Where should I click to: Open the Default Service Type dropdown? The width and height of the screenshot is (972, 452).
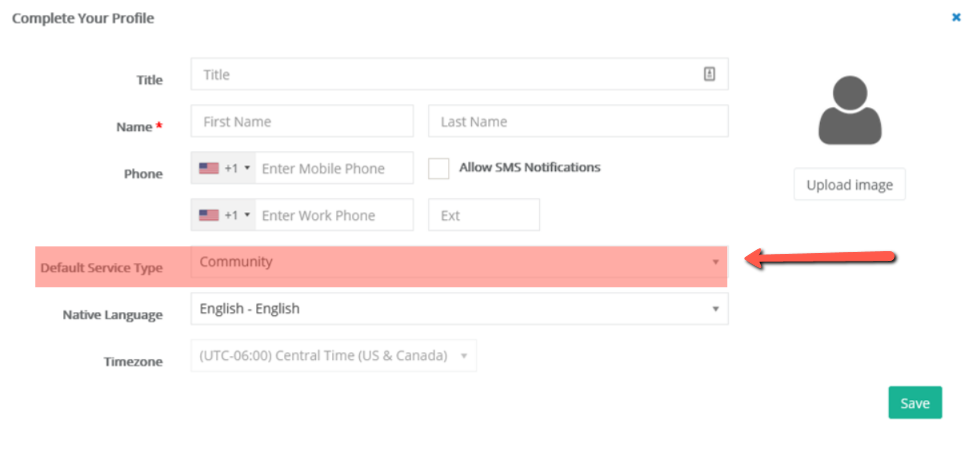(459, 262)
